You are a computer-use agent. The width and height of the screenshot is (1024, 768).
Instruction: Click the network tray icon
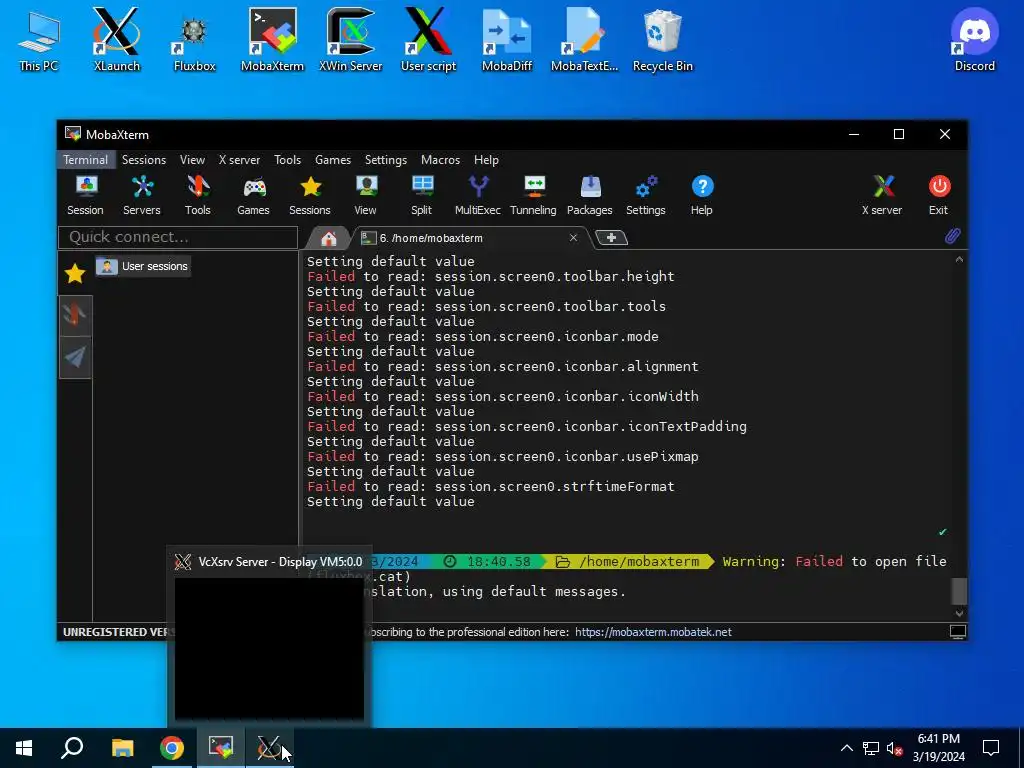point(871,748)
